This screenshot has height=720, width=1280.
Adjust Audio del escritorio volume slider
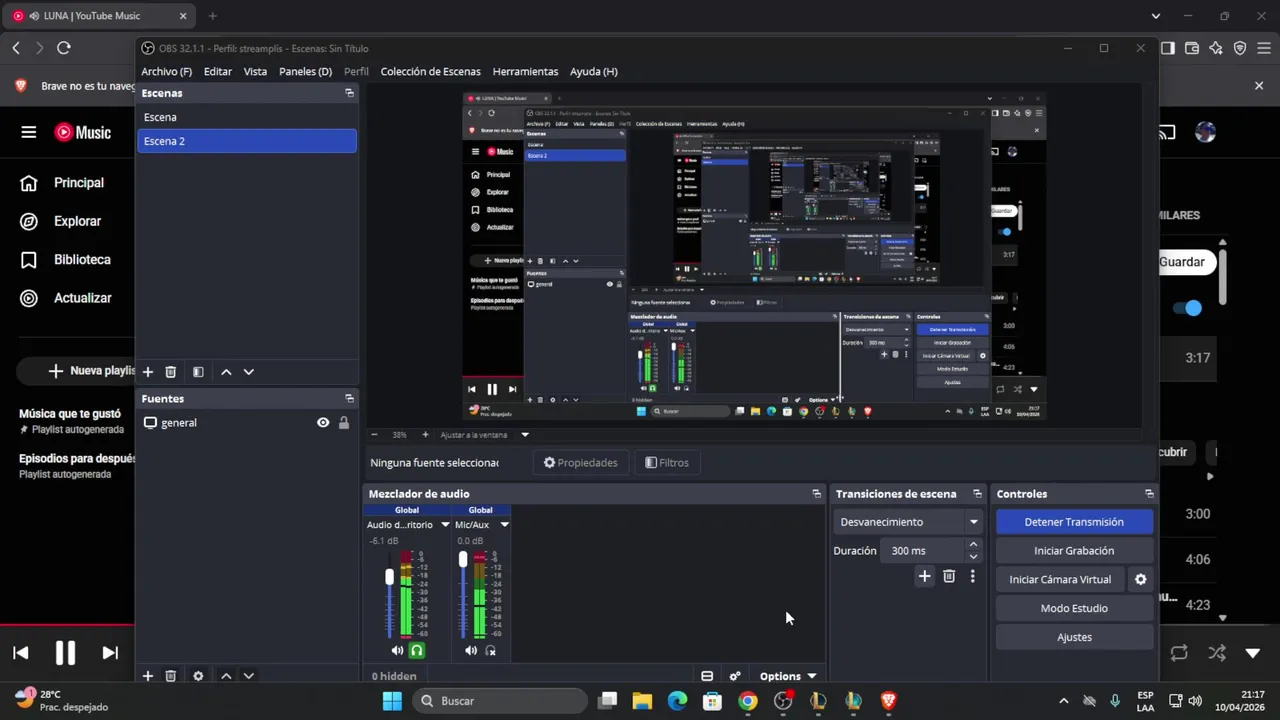389,577
